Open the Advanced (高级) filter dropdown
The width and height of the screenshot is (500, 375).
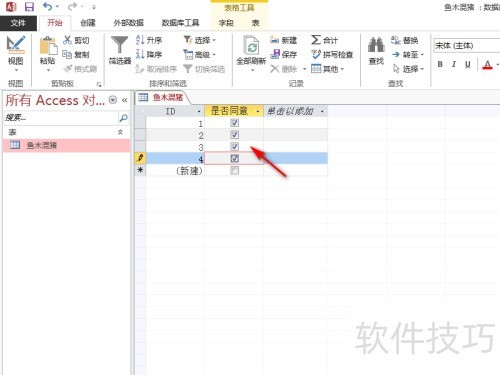pyautogui.click(x=200, y=54)
